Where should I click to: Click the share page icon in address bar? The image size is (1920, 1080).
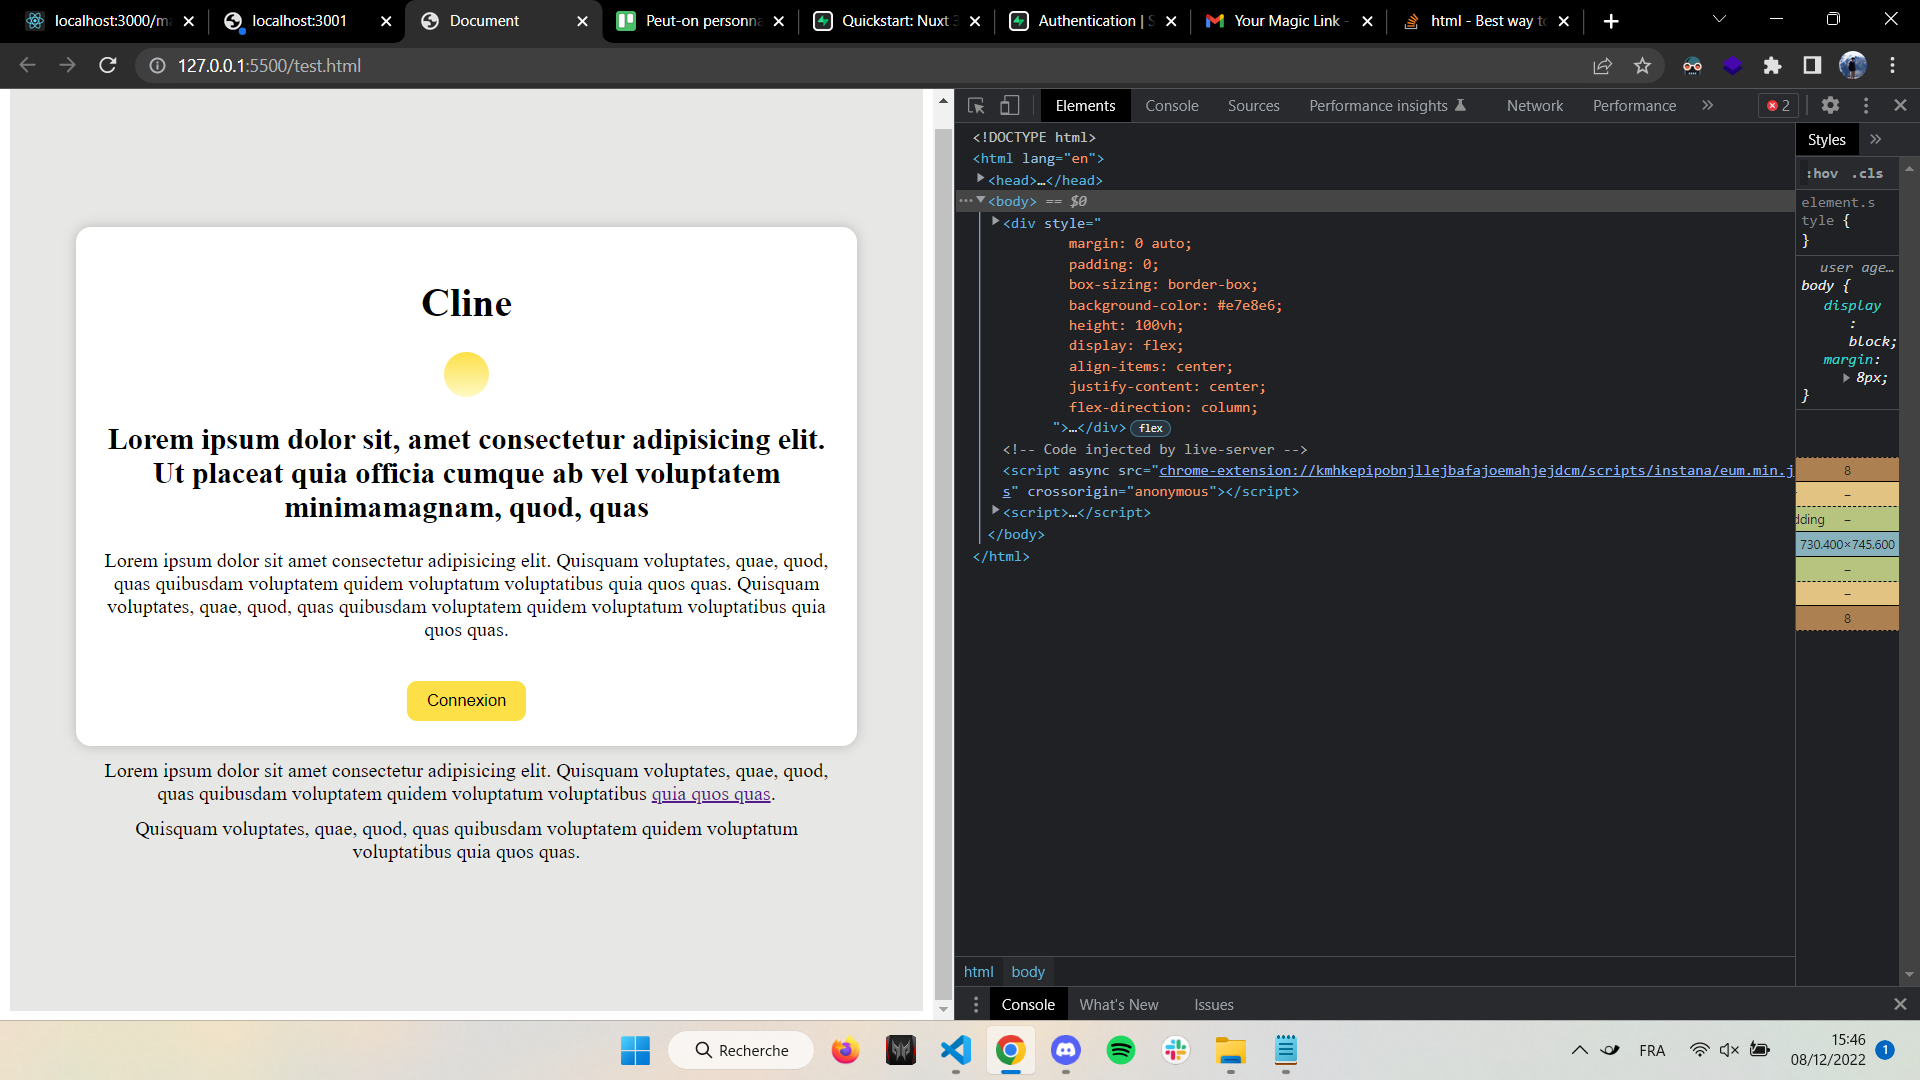[x=1602, y=66]
